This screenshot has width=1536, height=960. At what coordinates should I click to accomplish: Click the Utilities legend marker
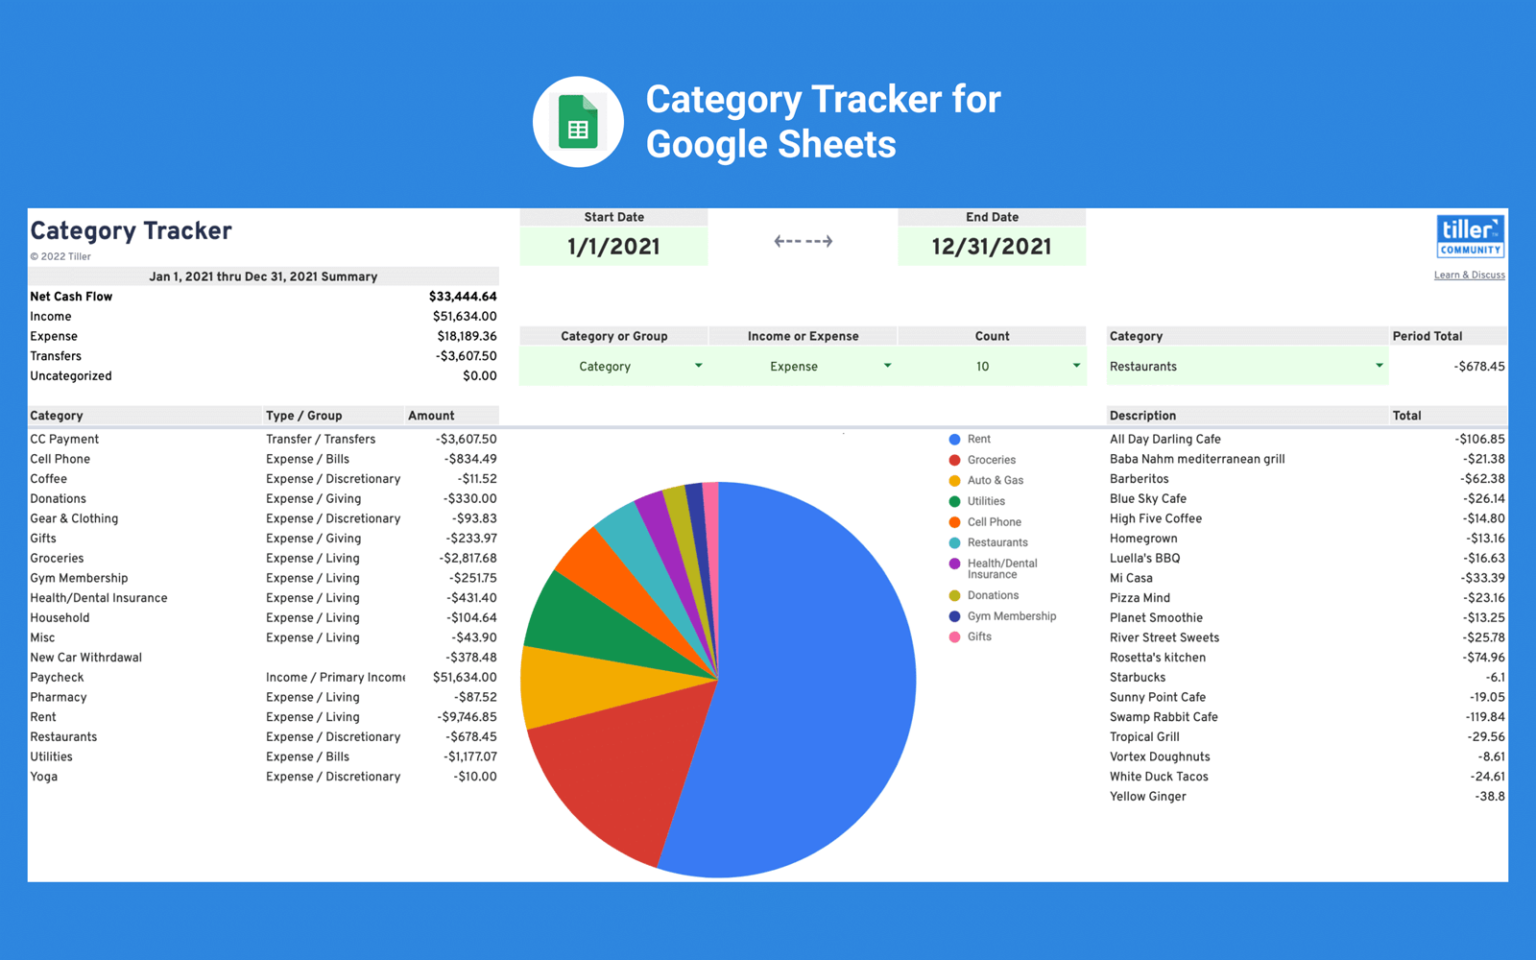(x=954, y=501)
